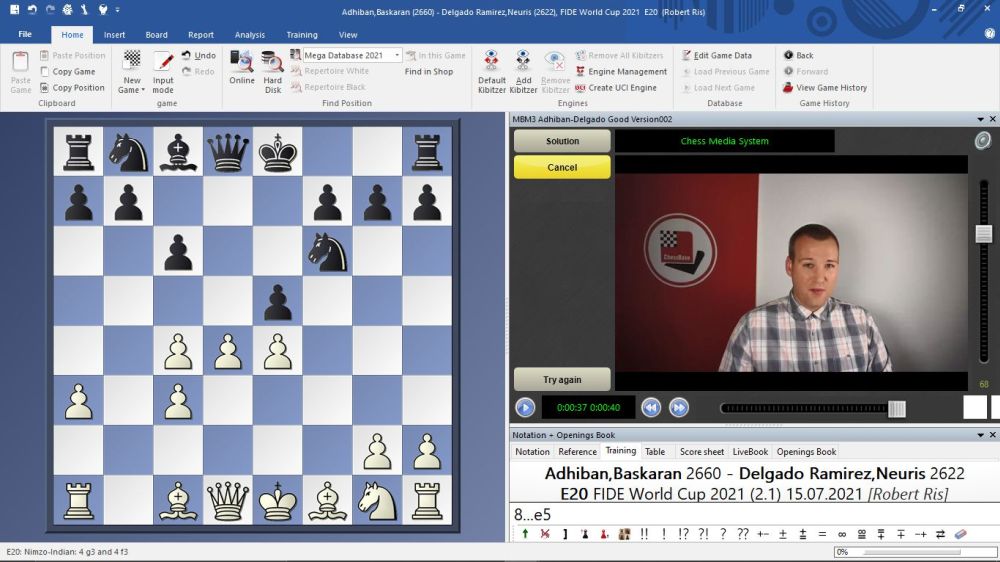
Task: Click the fast-forward button in video controls
Action: coord(679,407)
